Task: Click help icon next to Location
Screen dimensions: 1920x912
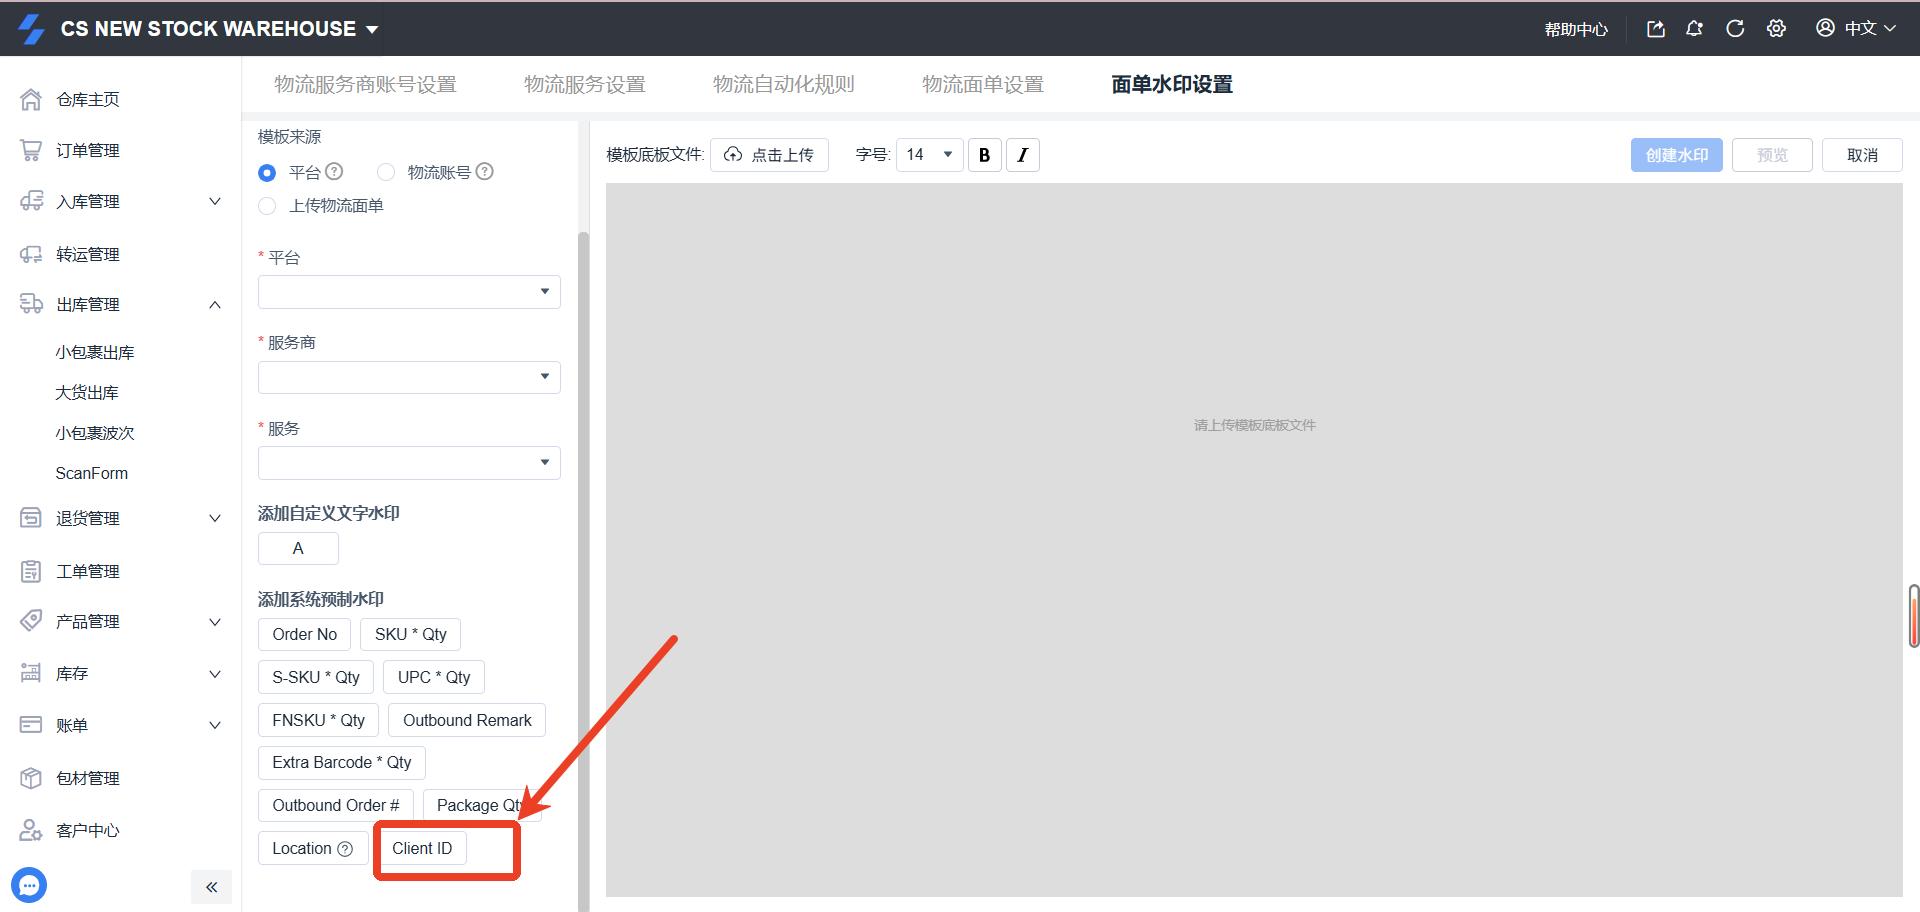Action: (345, 849)
